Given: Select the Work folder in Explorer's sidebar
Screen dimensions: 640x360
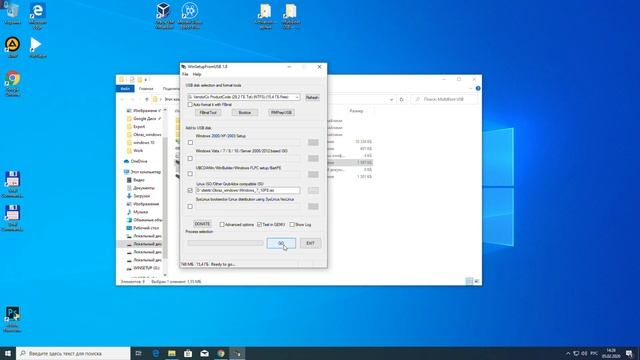Looking at the screenshot, I should click(135, 151).
